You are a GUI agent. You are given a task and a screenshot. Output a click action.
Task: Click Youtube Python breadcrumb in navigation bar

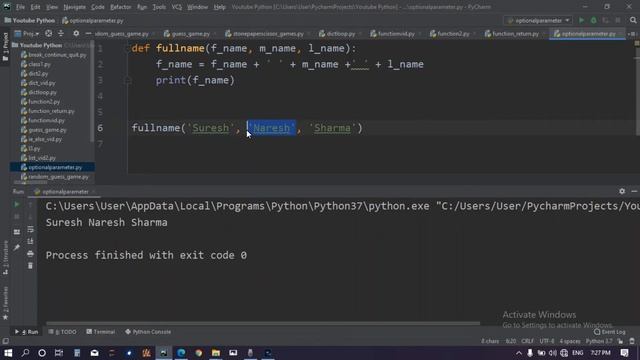[29, 20]
